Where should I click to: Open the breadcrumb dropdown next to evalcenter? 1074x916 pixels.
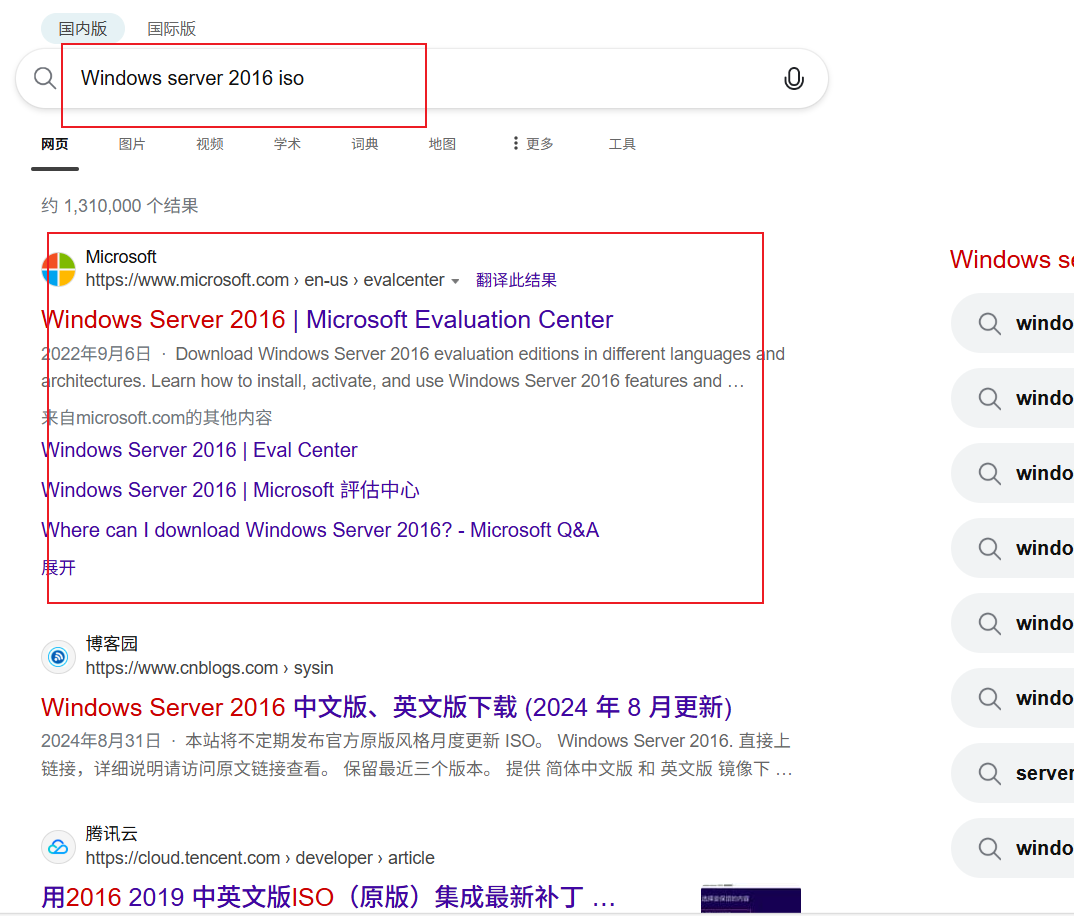[456, 281]
